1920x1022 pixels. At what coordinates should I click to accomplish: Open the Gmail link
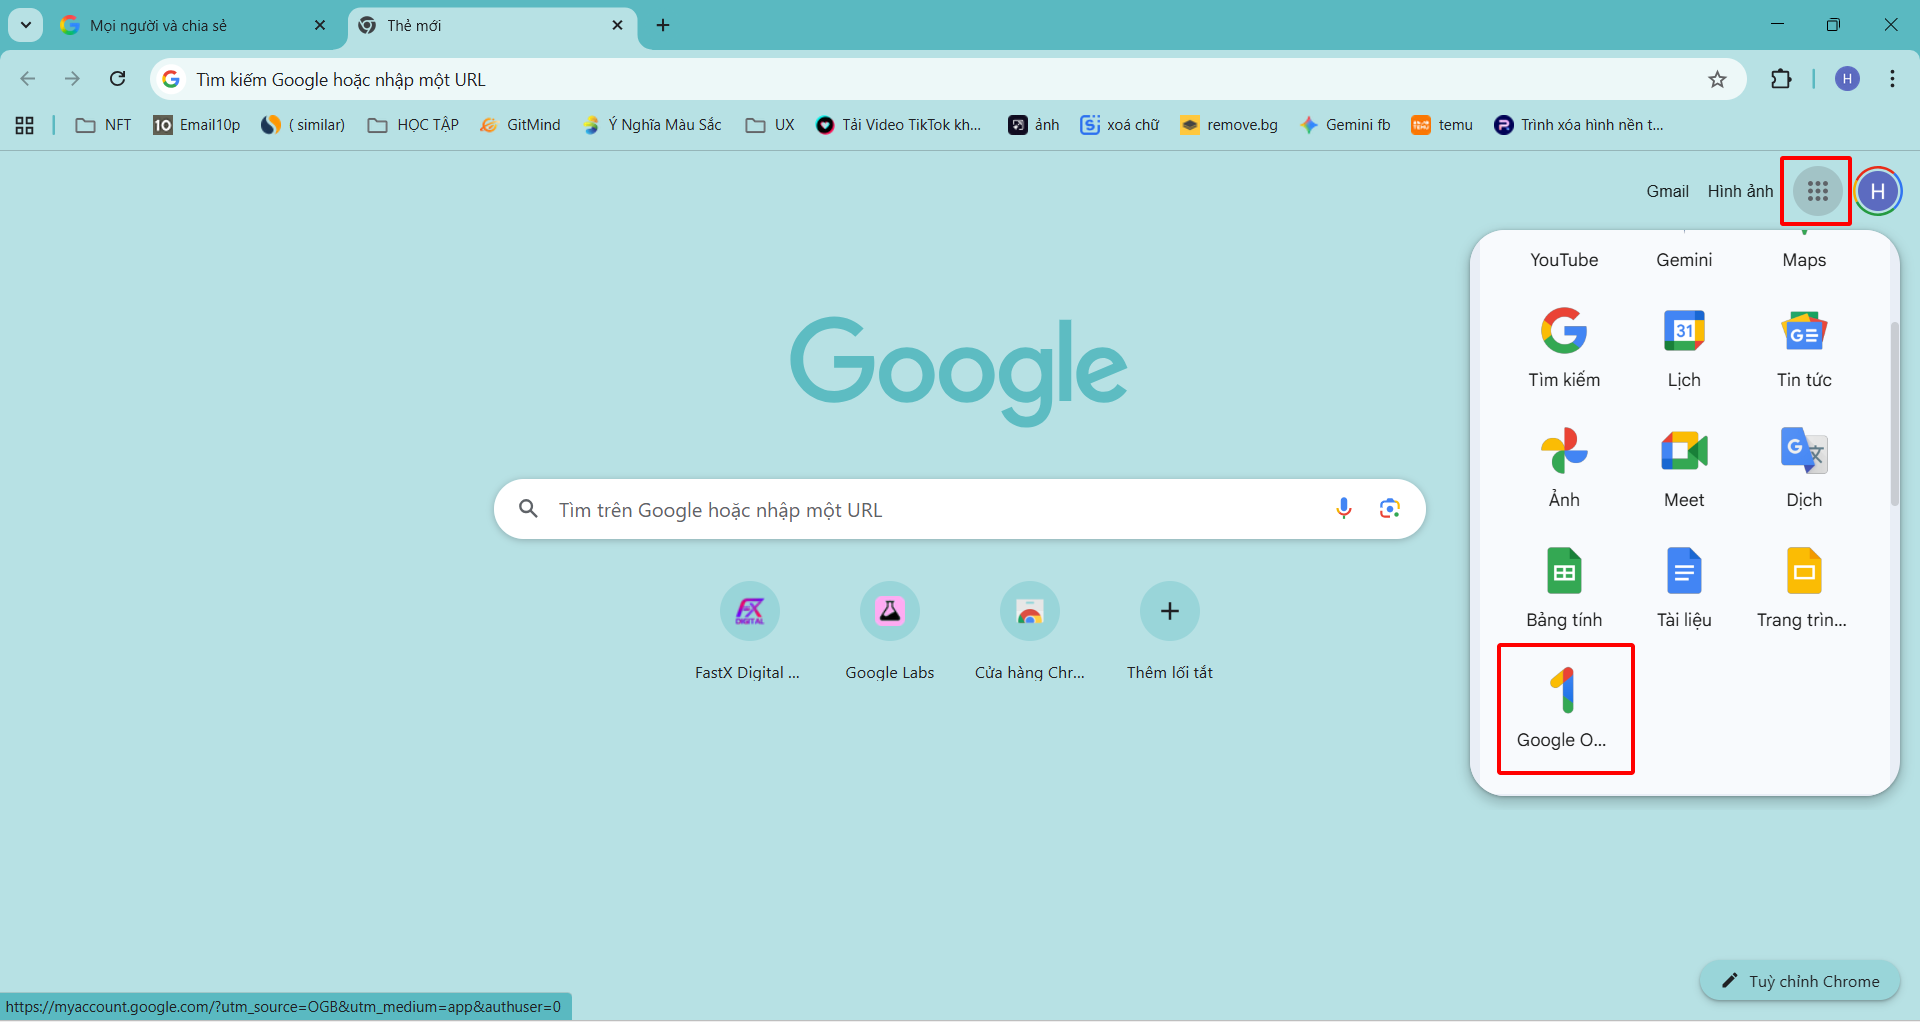[1667, 191]
